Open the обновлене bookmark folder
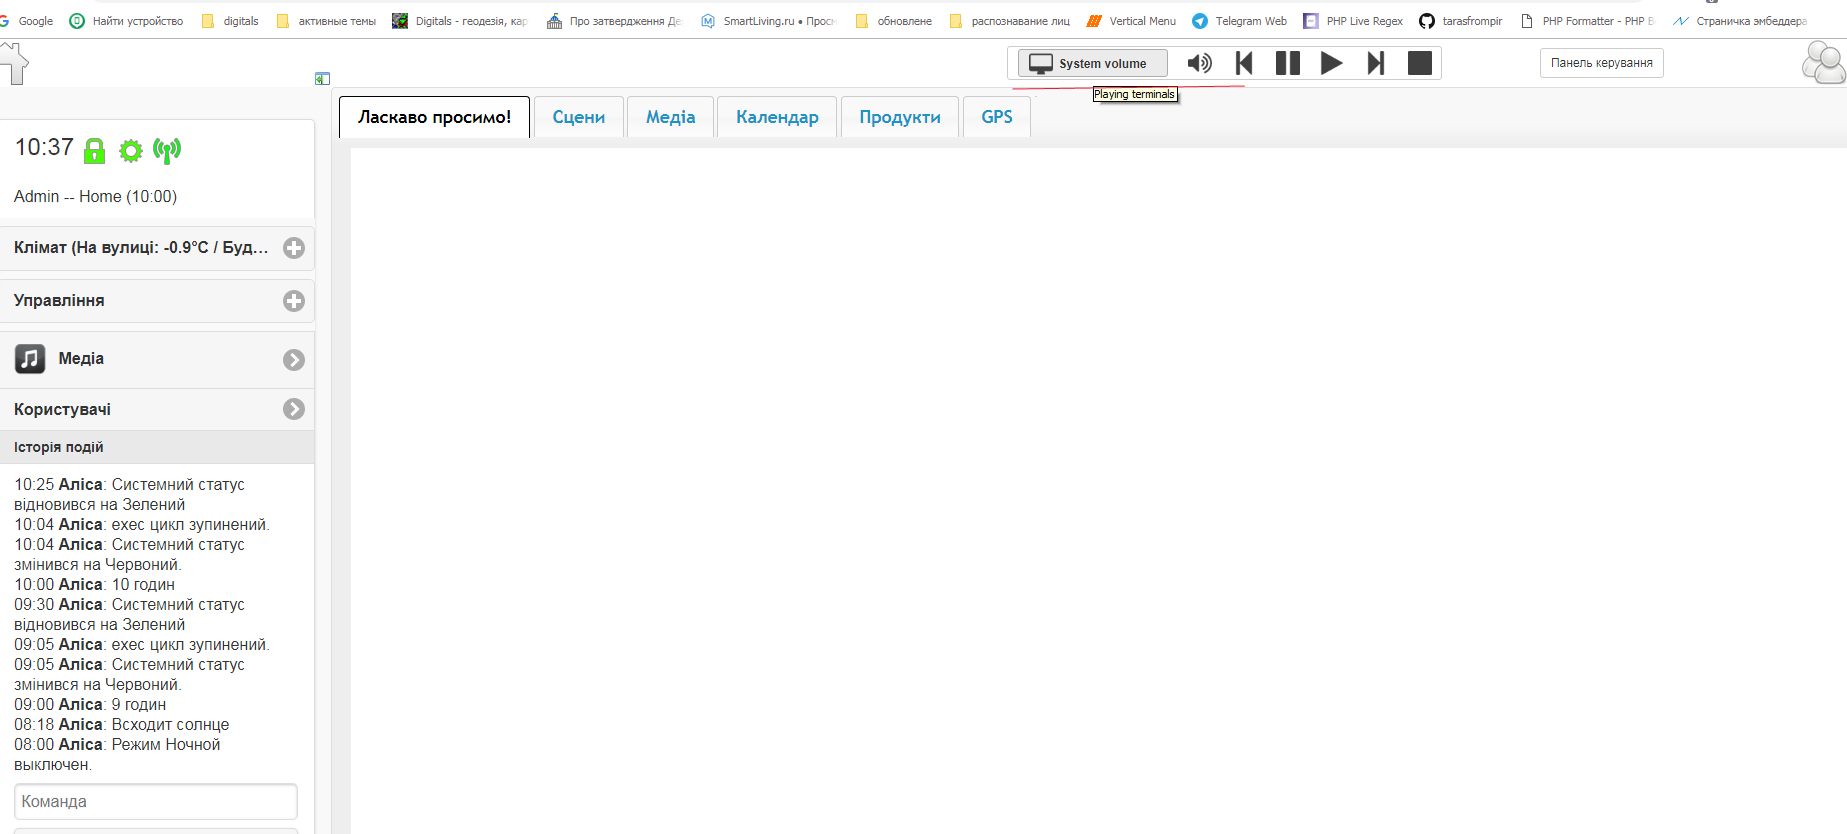Viewport: 1847px width, 834px height. (x=894, y=21)
